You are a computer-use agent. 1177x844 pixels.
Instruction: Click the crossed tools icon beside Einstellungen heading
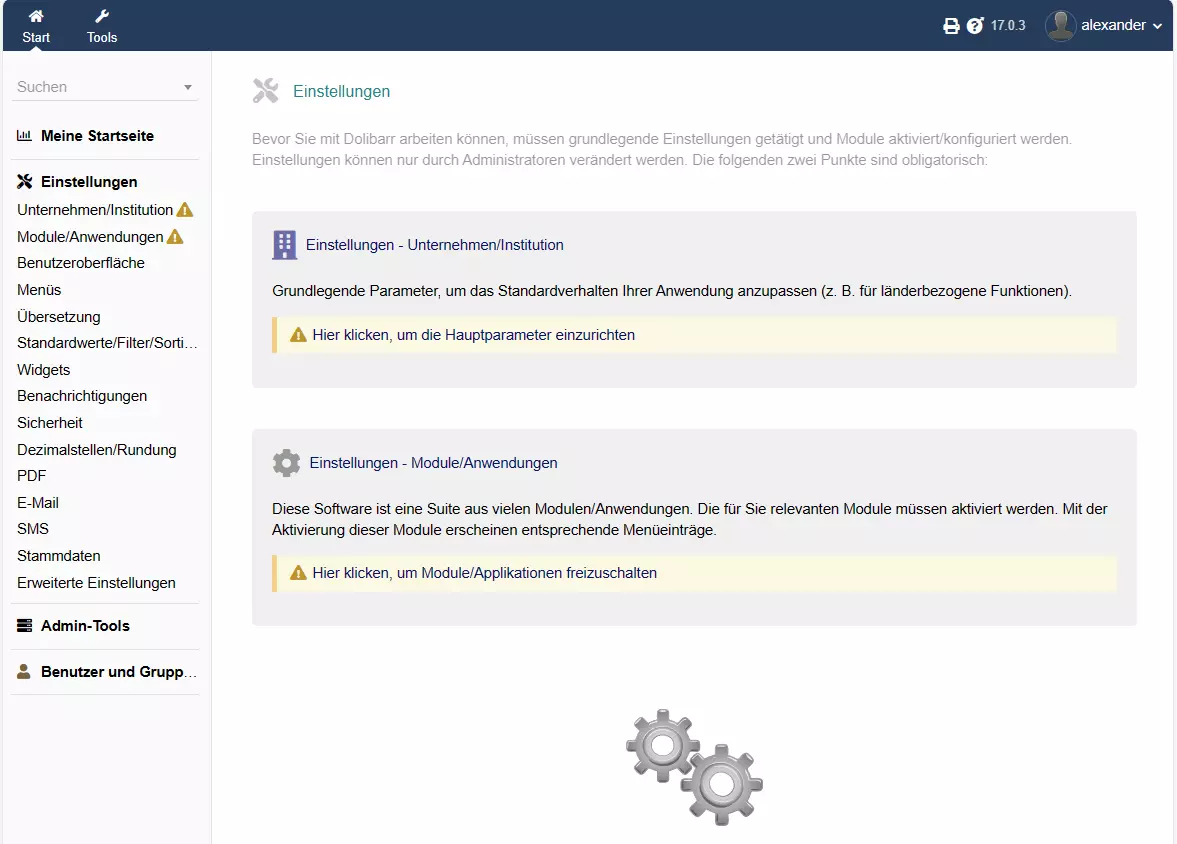(266, 91)
